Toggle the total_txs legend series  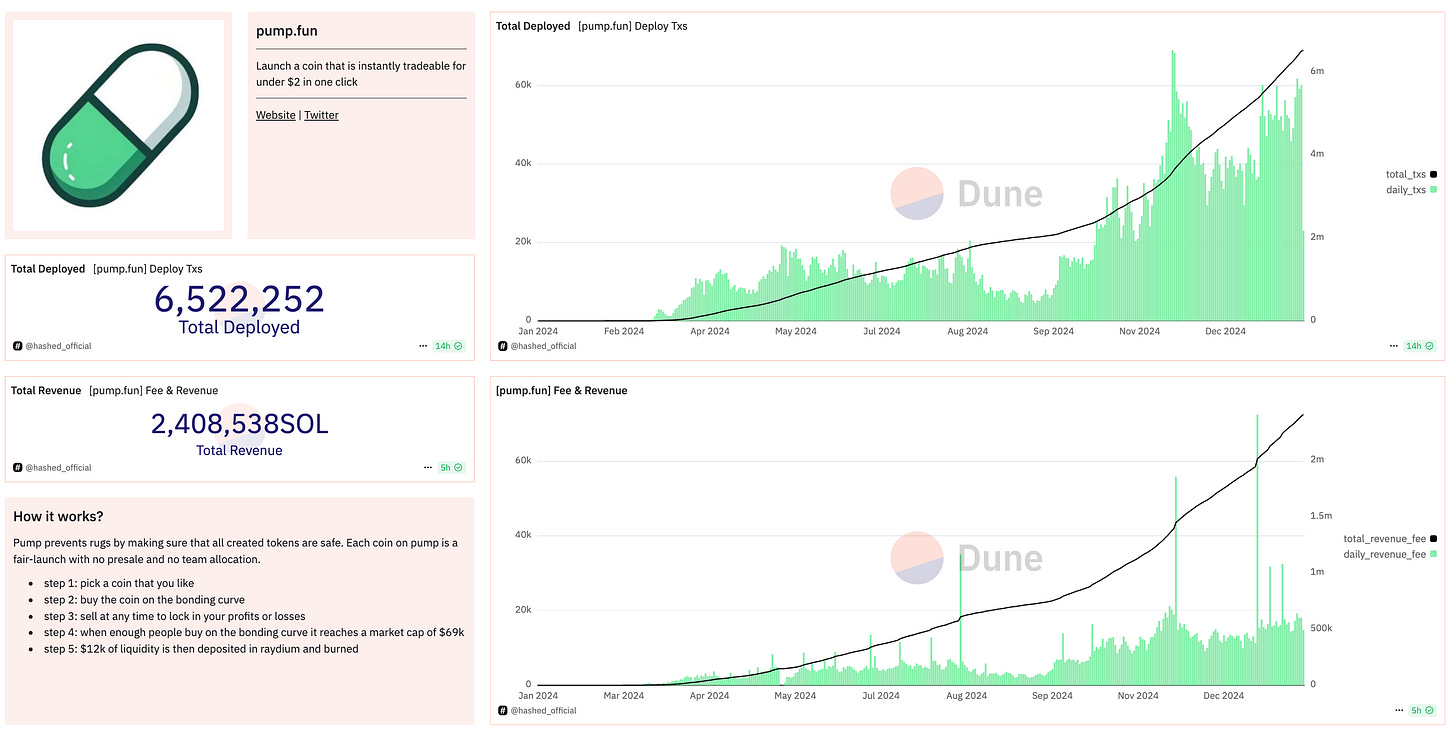pos(1411,174)
